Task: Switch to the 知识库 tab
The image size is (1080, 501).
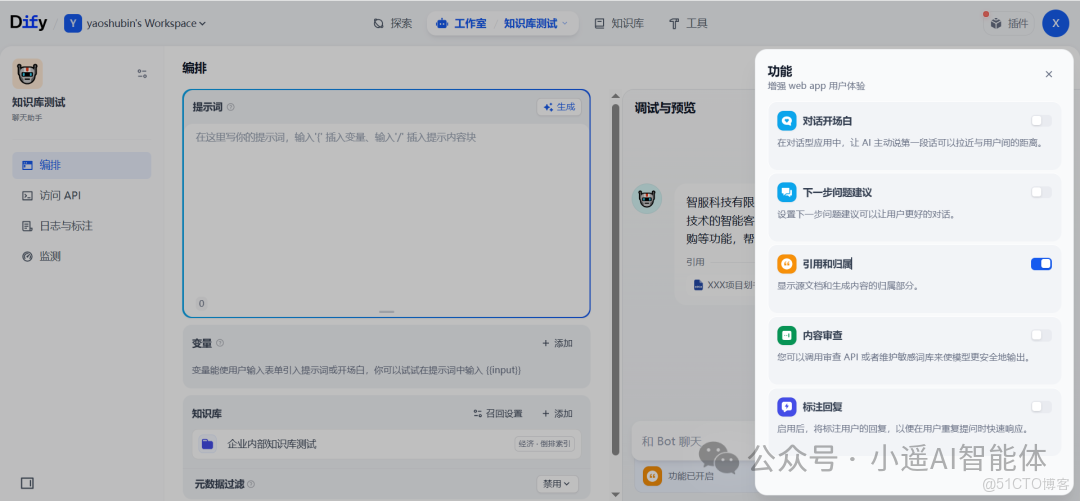Action: click(619, 23)
